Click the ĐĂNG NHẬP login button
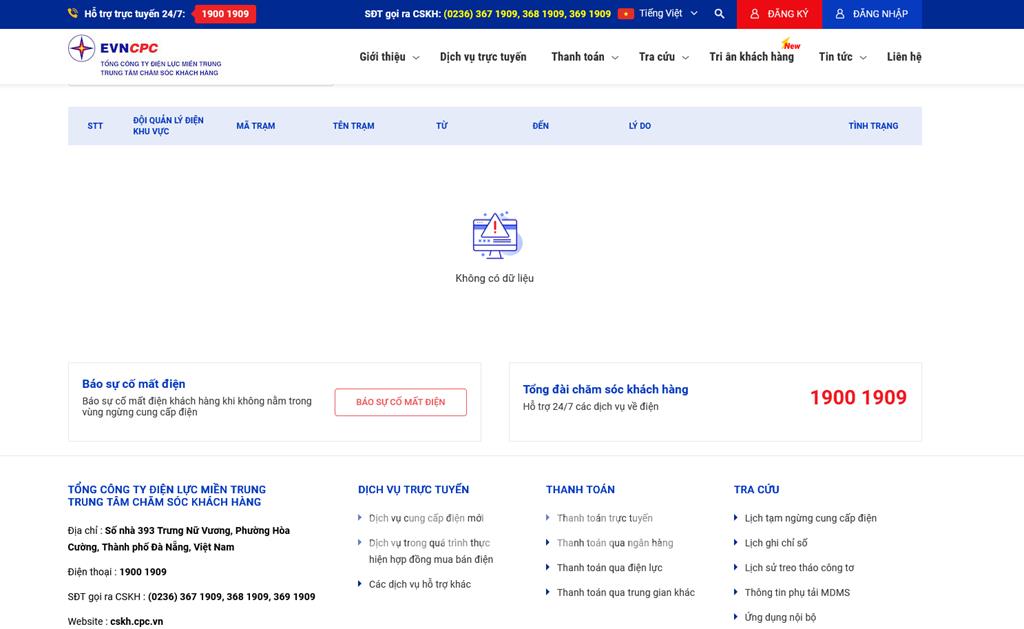 coord(871,14)
